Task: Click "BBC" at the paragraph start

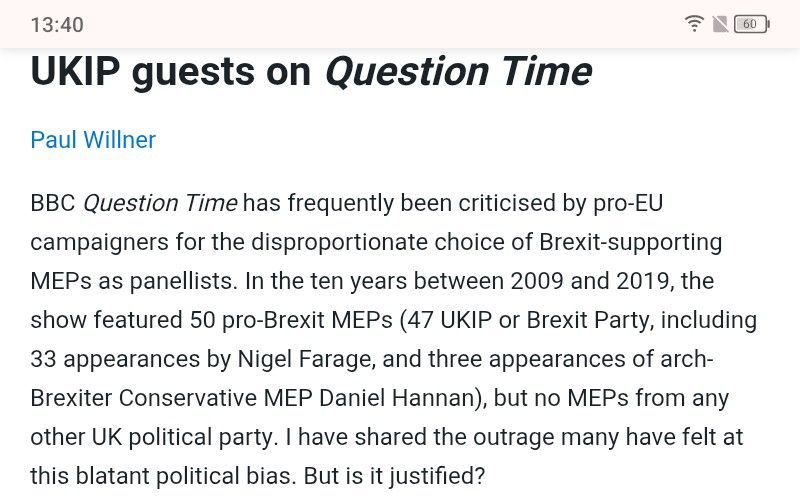Action: tap(53, 204)
